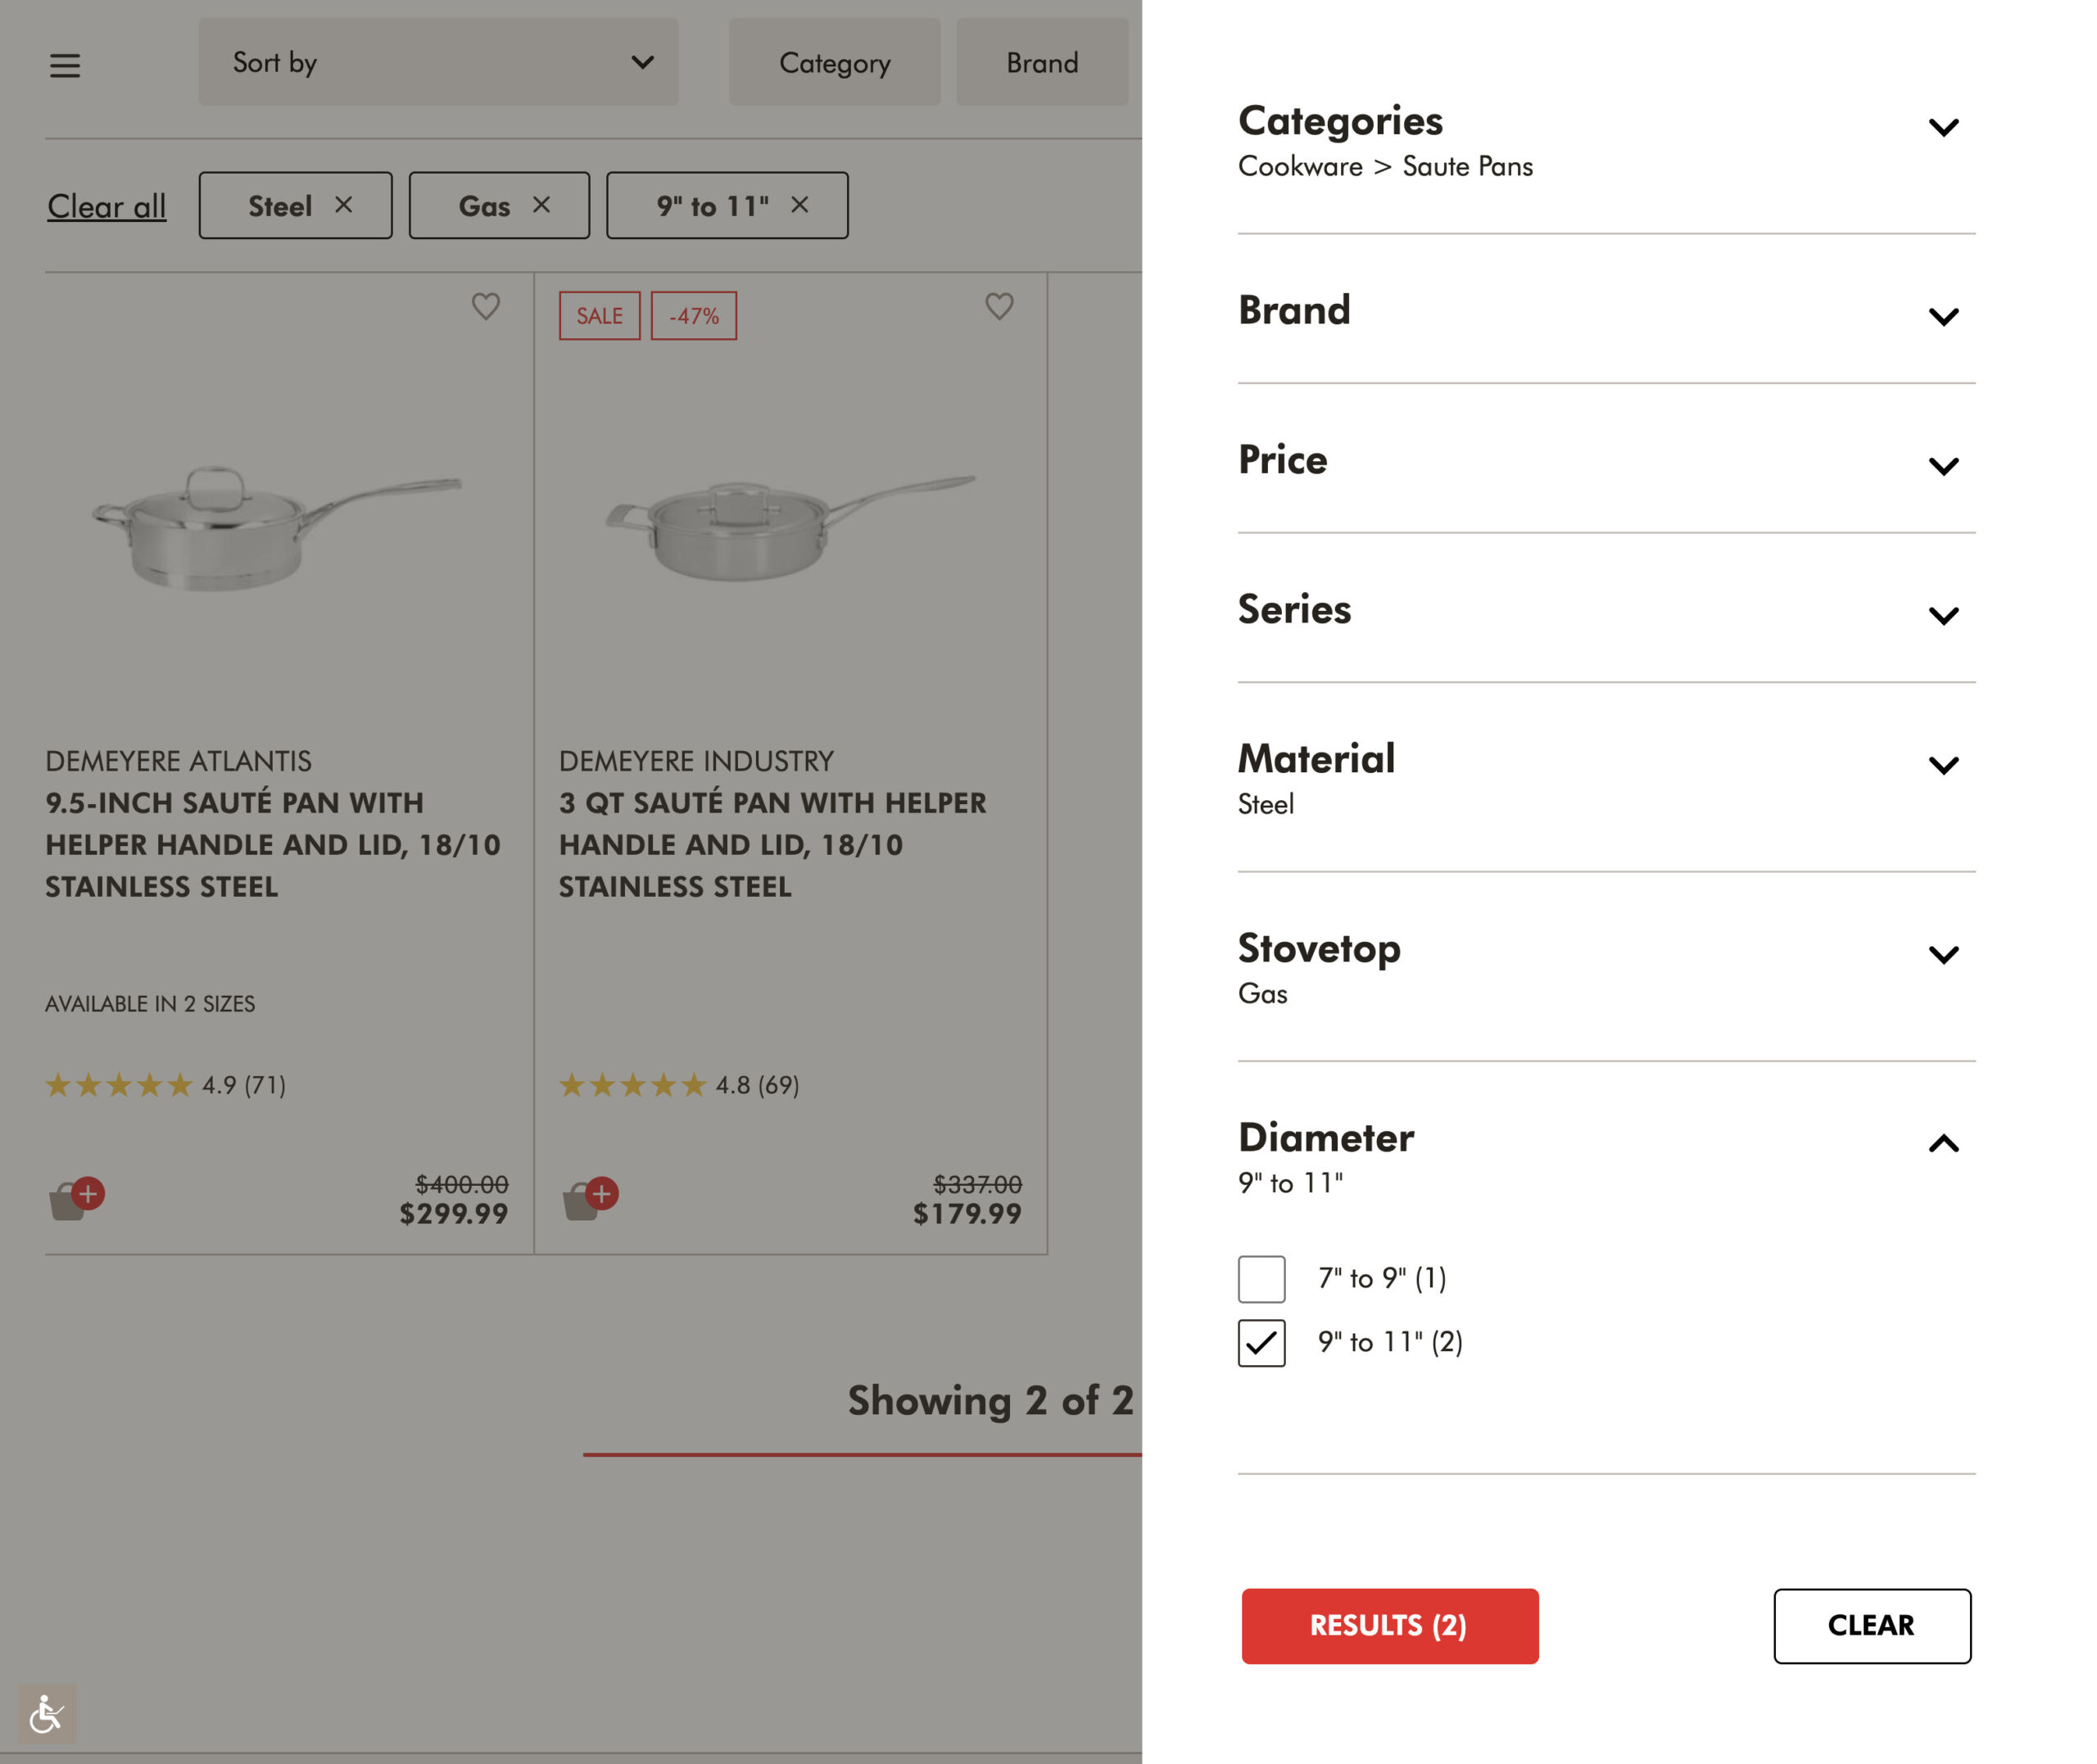Open the Category filter tab
This screenshot has width=2097, height=1764.
(x=834, y=62)
